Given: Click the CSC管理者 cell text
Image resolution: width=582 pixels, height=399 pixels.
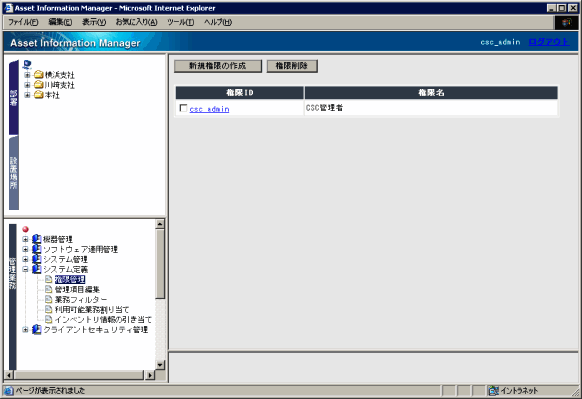Looking at the screenshot, I should [324, 108].
